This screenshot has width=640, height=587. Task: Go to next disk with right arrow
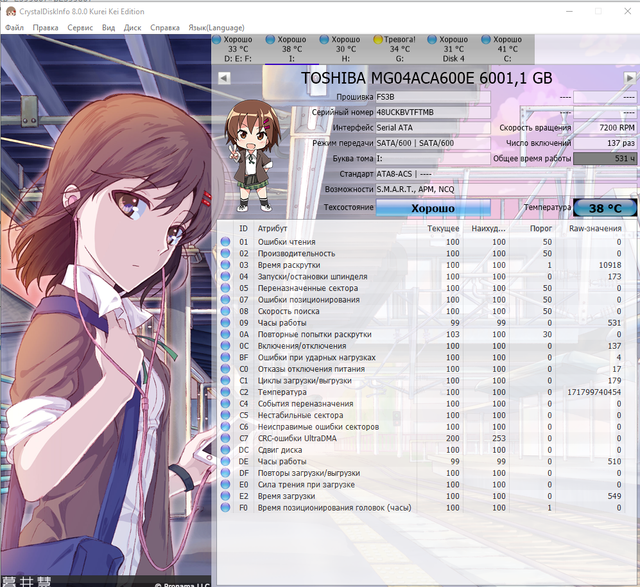pos(630,78)
